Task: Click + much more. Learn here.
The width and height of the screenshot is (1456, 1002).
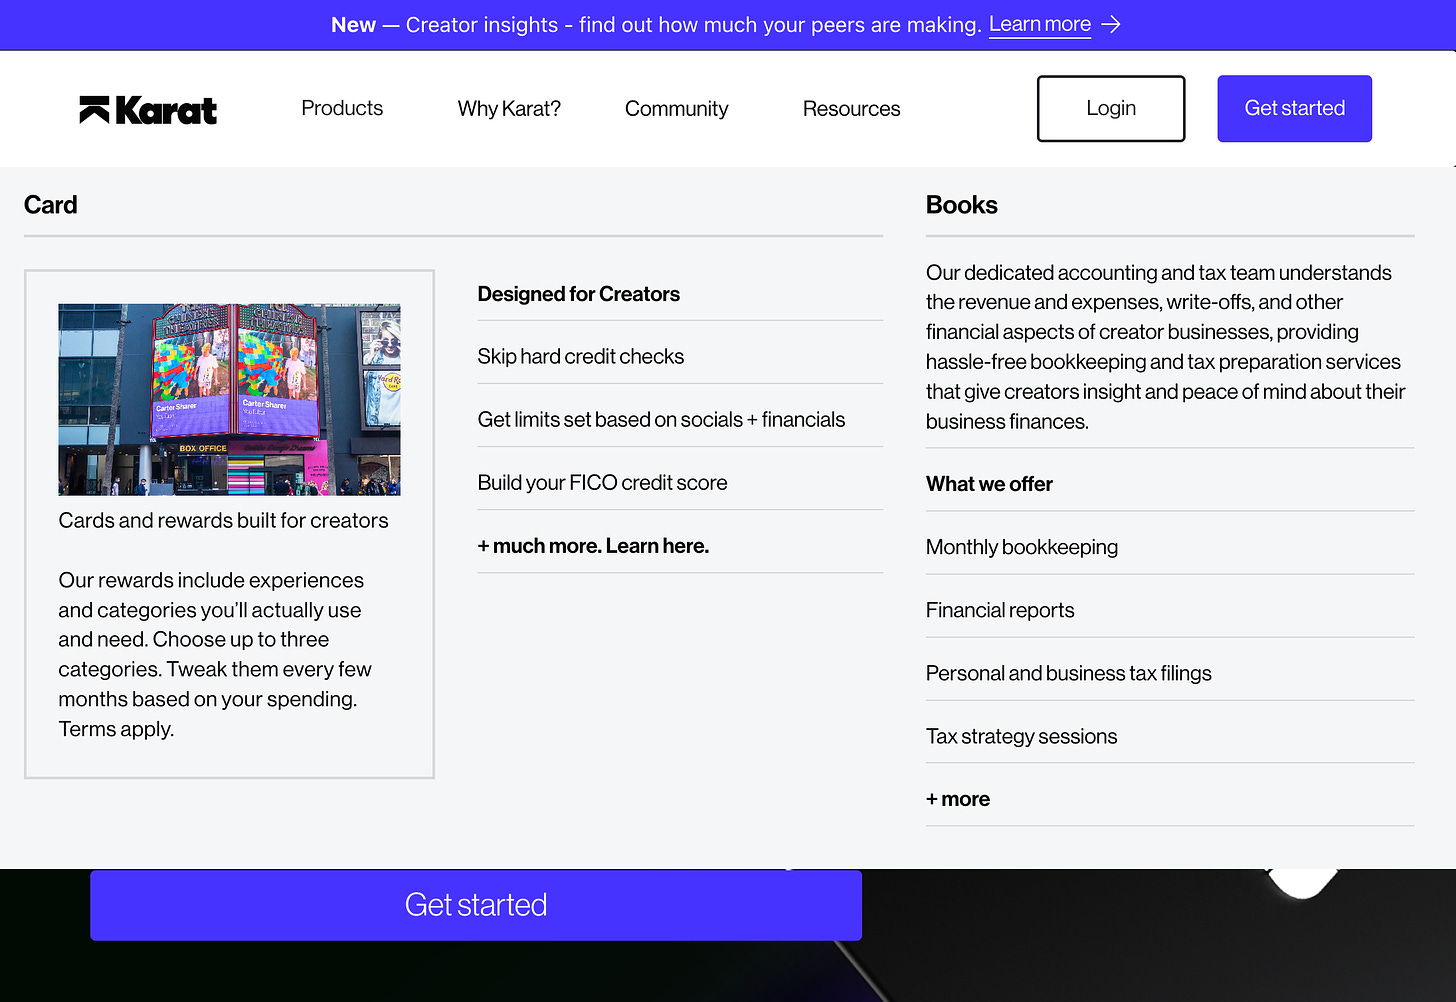Action: (593, 545)
